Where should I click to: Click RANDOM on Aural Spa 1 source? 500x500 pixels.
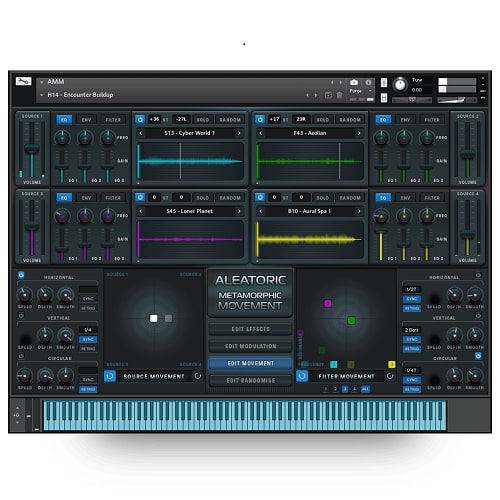(350, 198)
